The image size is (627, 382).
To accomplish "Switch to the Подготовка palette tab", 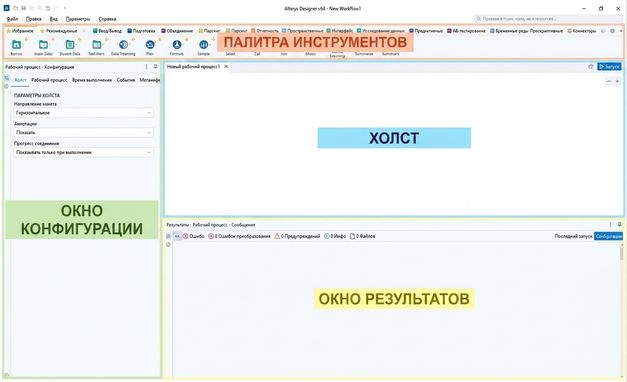I will tap(141, 31).
